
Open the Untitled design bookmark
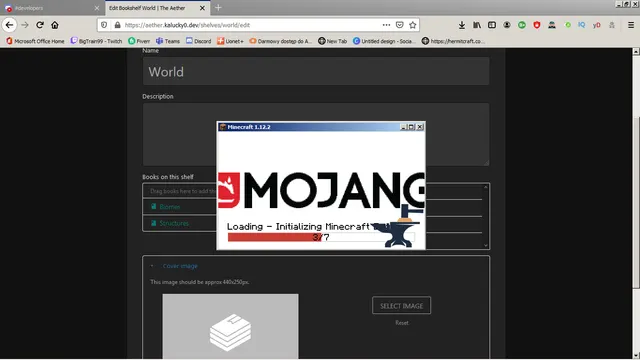point(384,41)
